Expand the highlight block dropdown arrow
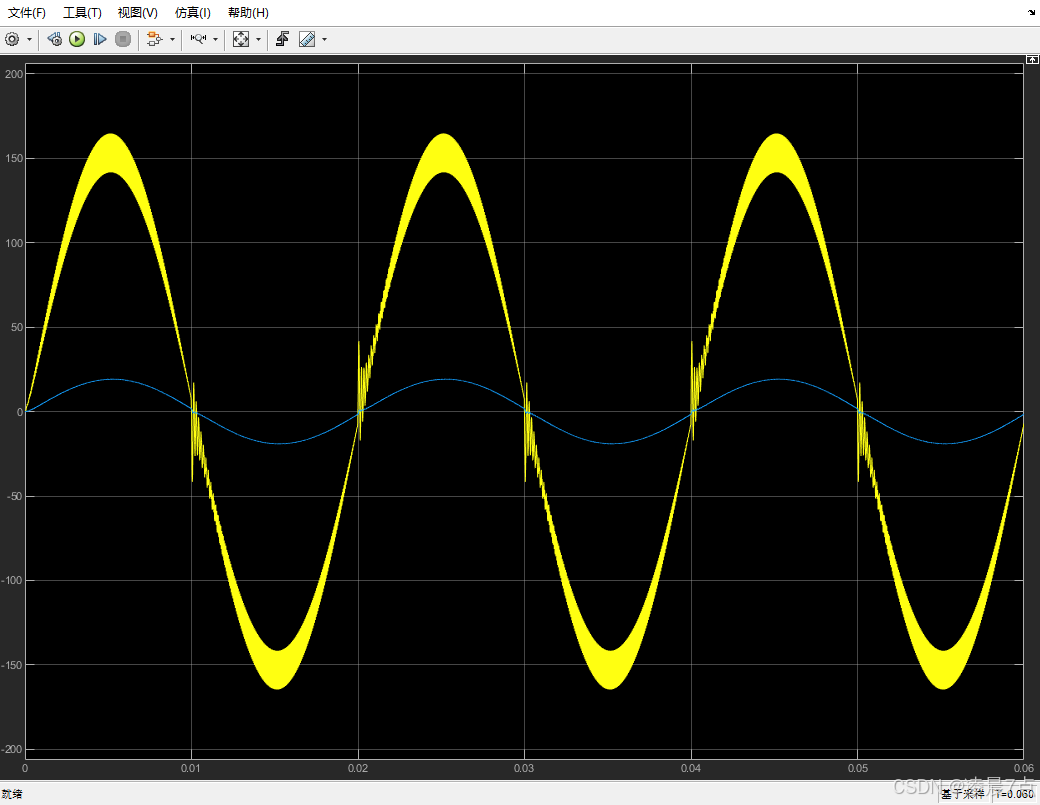Viewport: 1040px width, 805px height. click(x=172, y=40)
